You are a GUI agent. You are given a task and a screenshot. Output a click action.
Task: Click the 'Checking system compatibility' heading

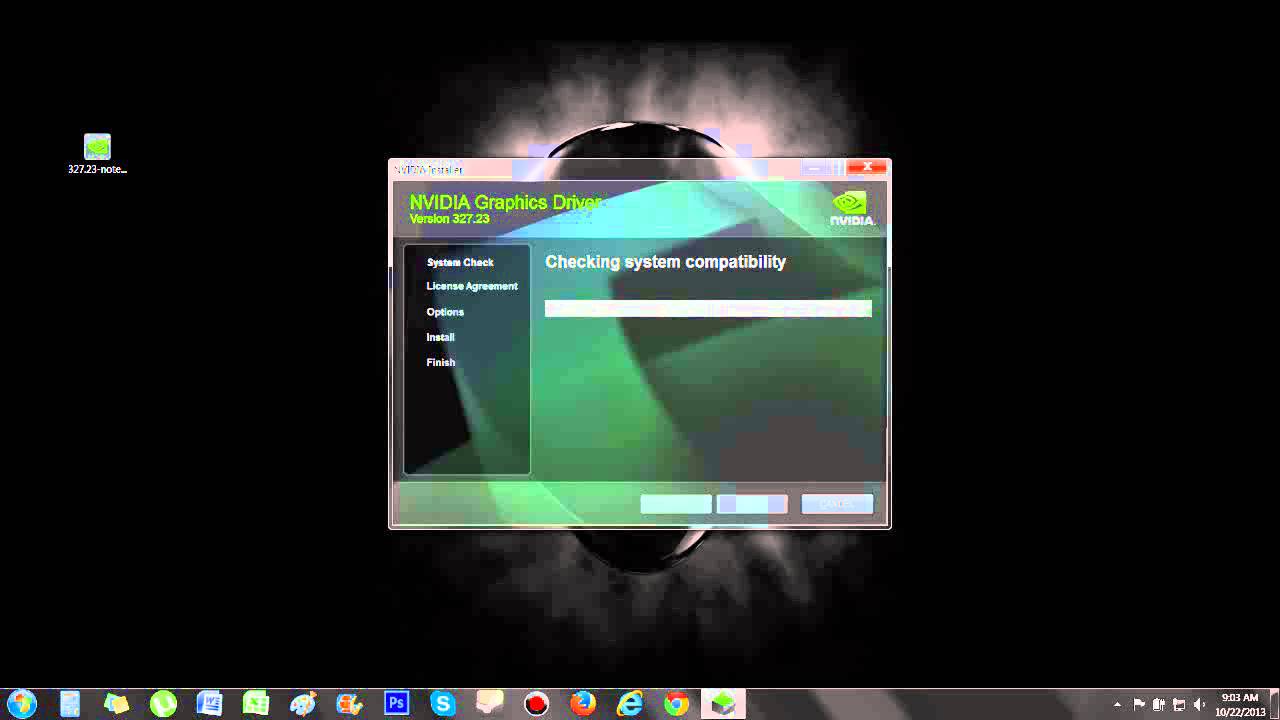pyautogui.click(x=666, y=262)
